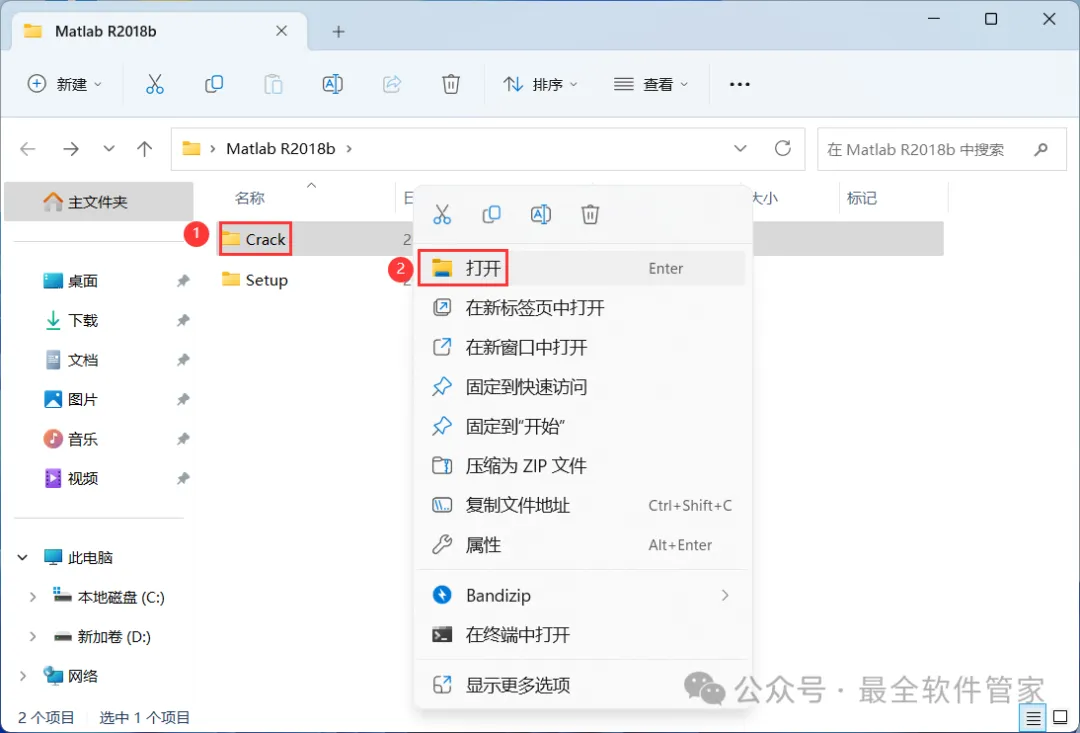Unpin 音乐 using its pin icon
1080x733 pixels.
point(183,439)
